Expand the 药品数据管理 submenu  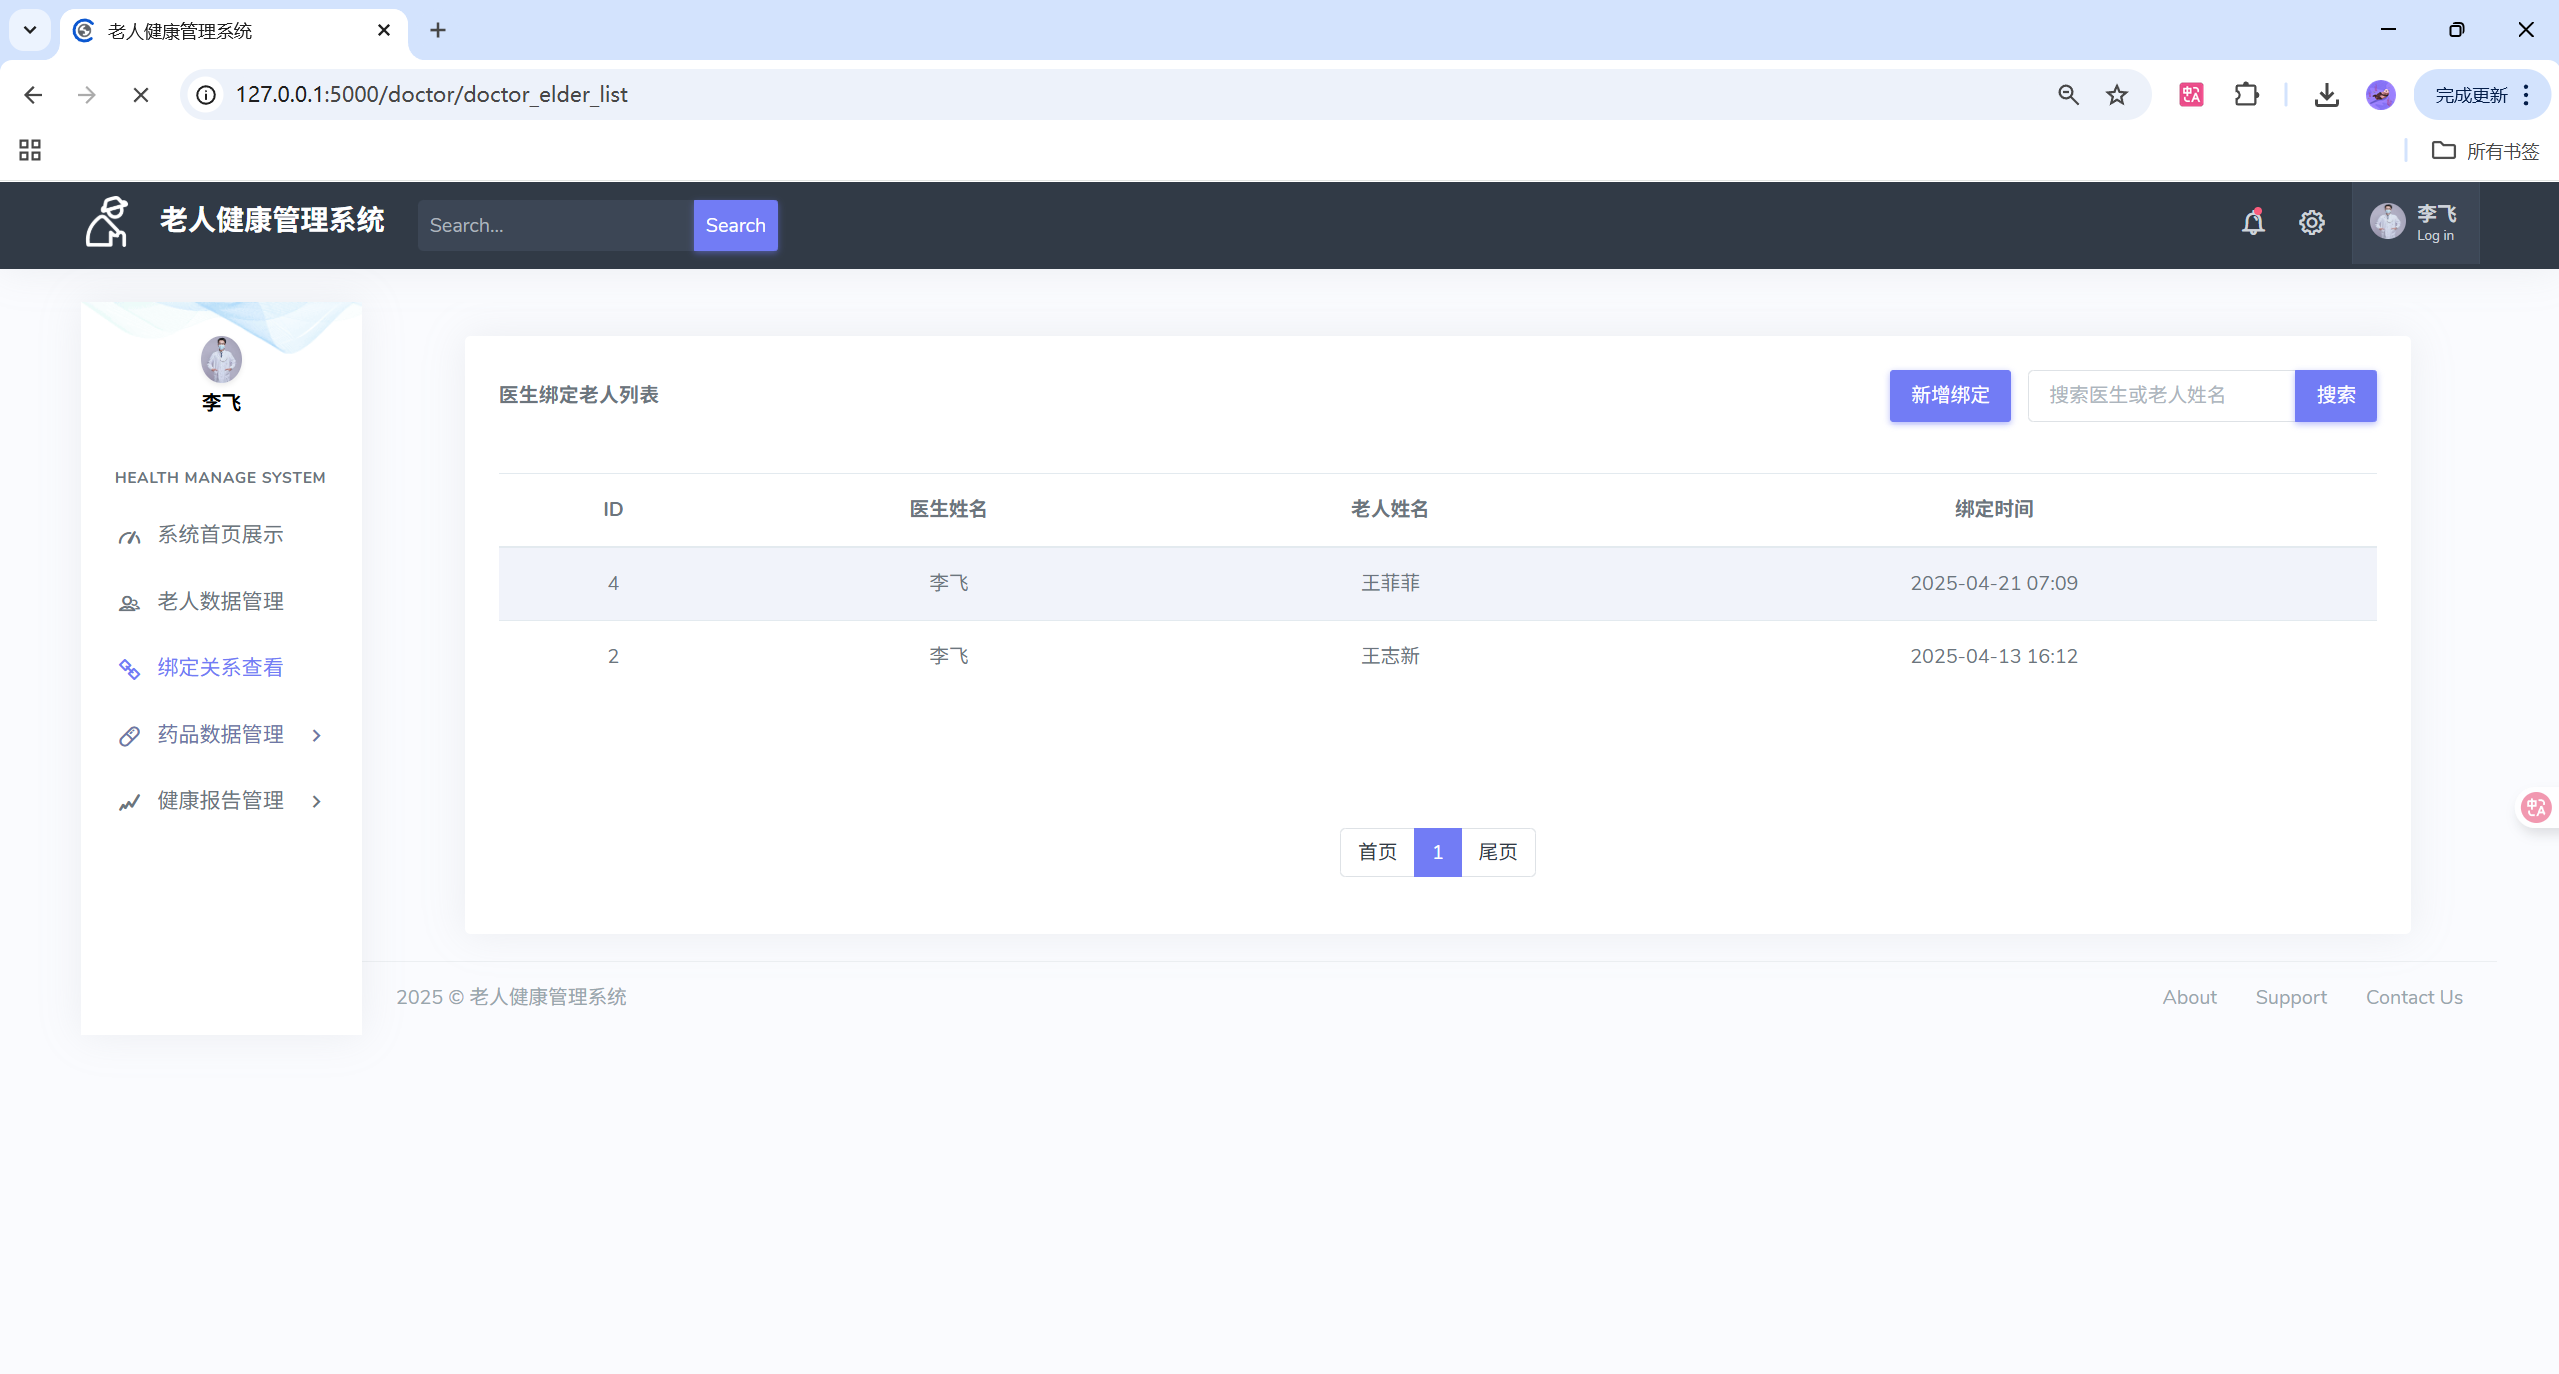[221, 734]
